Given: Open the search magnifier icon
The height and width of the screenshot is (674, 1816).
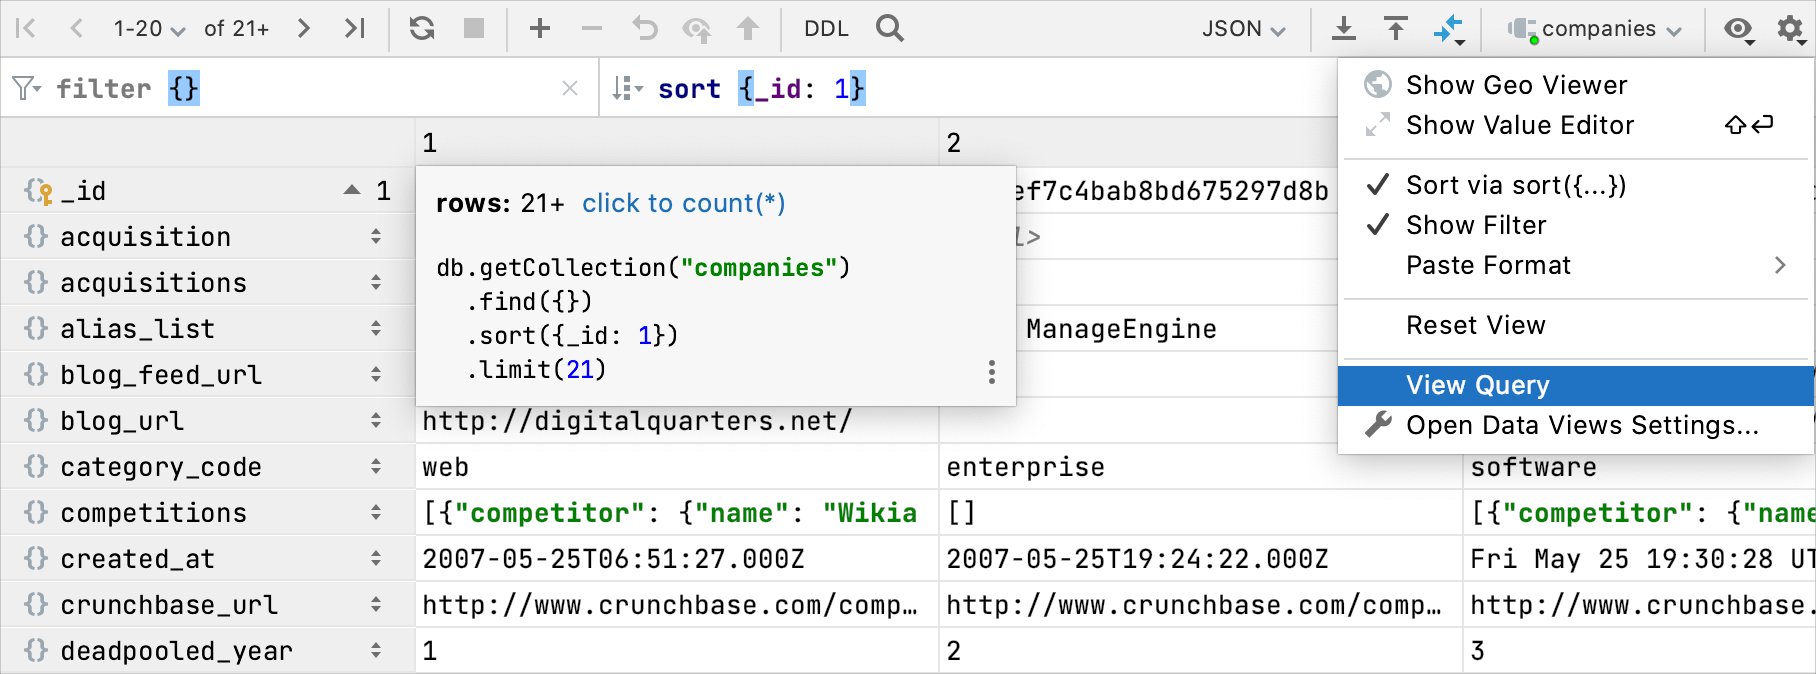Looking at the screenshot, I should (x=889, y=28).
